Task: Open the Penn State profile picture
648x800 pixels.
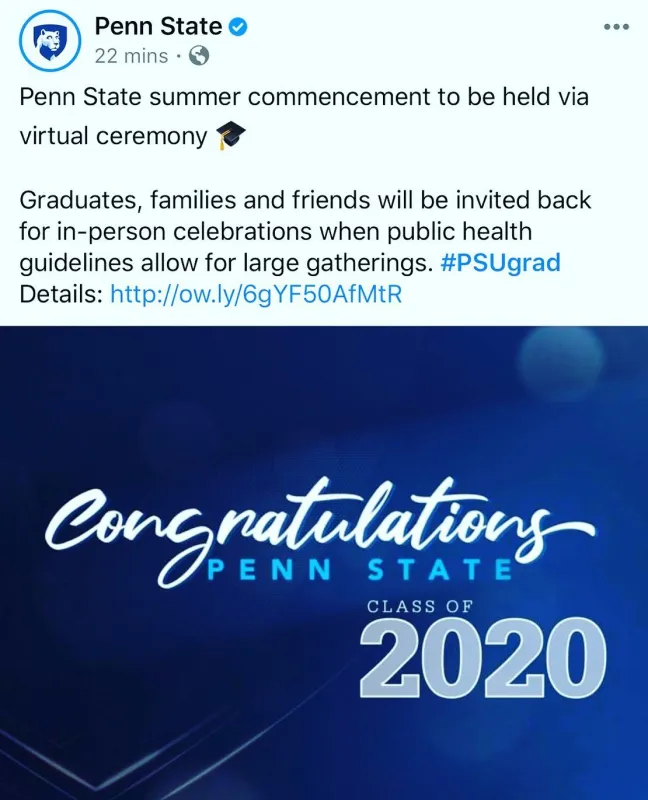Action: click(49, 40)
